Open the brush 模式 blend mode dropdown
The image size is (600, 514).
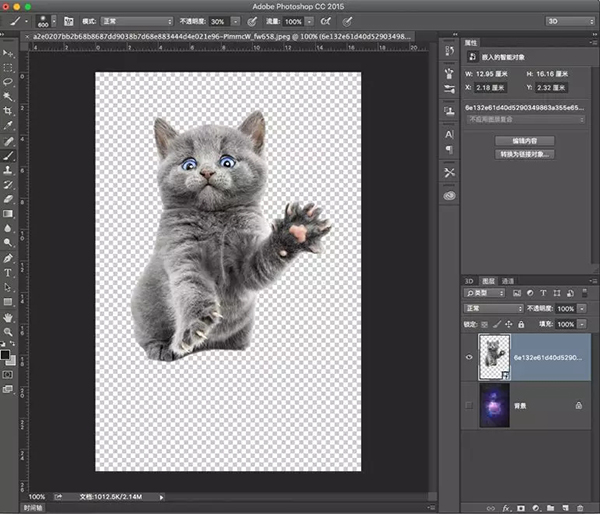pyautogui.click(x=135, y=20)
